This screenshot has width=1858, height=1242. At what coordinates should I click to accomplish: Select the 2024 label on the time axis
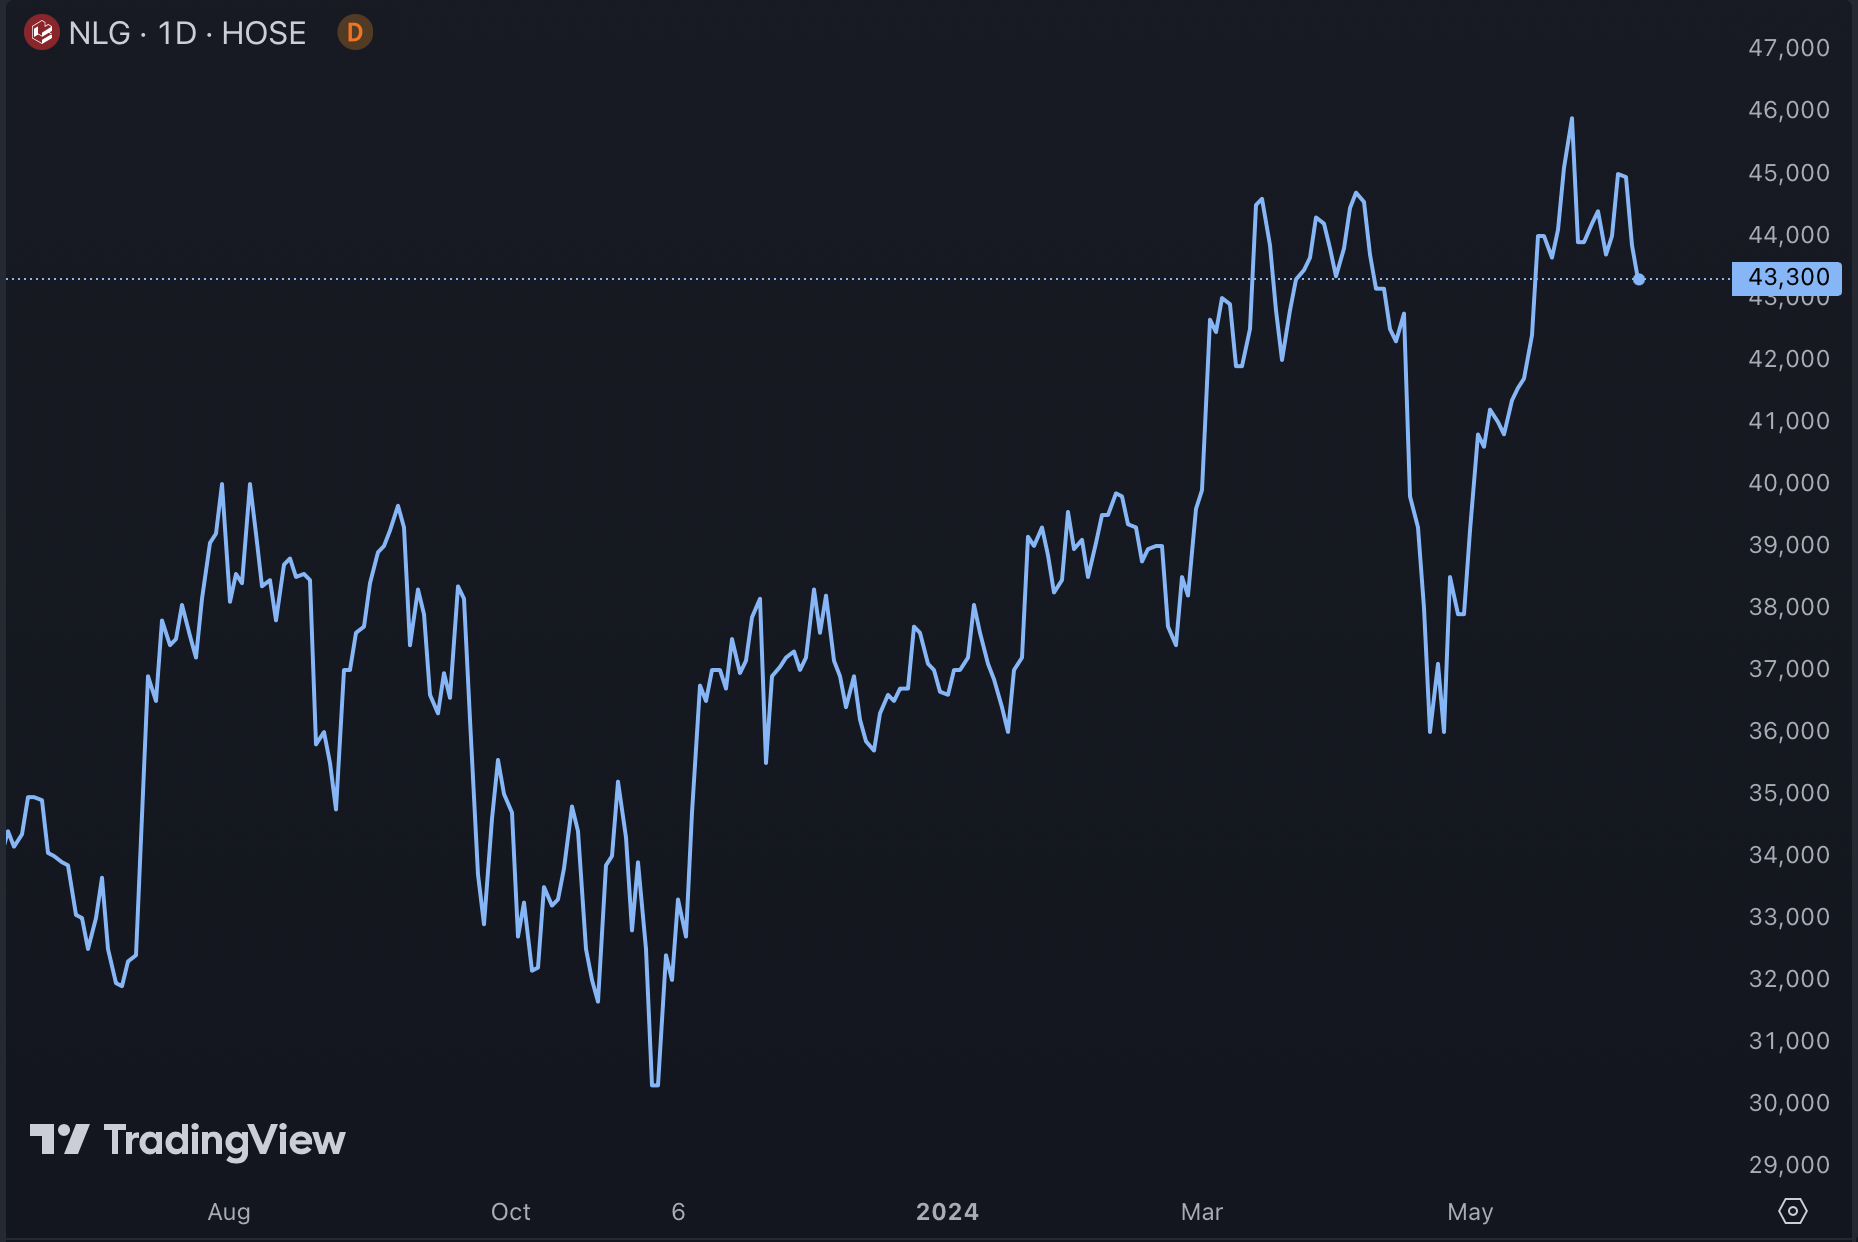pyautogui.click(x=946, y=1211)
